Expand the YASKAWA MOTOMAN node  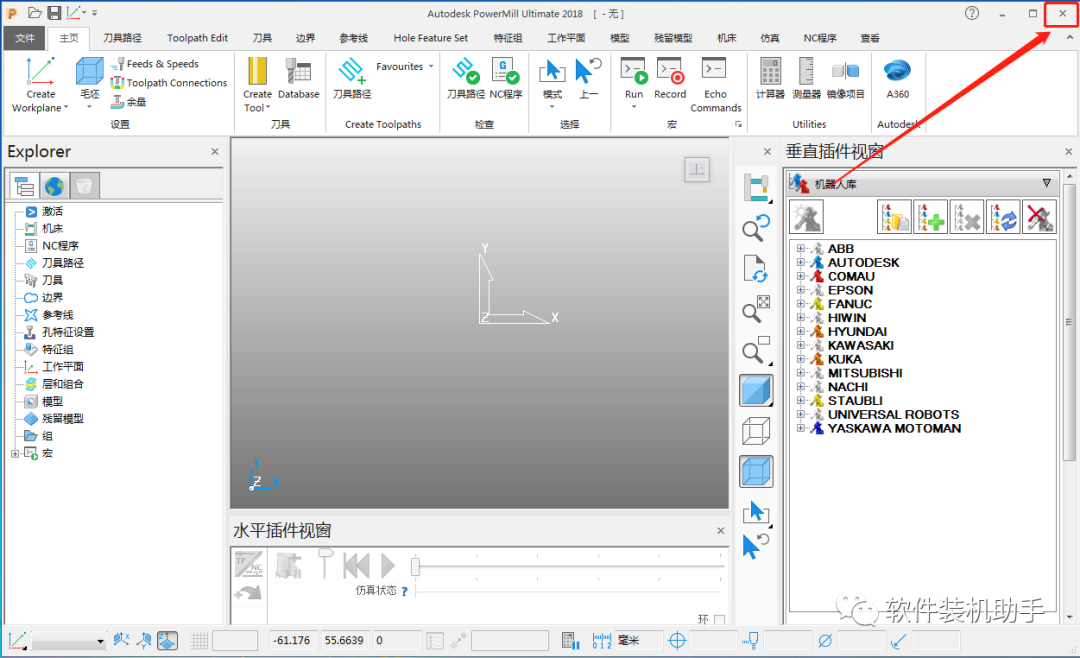[x=800, y=428]
